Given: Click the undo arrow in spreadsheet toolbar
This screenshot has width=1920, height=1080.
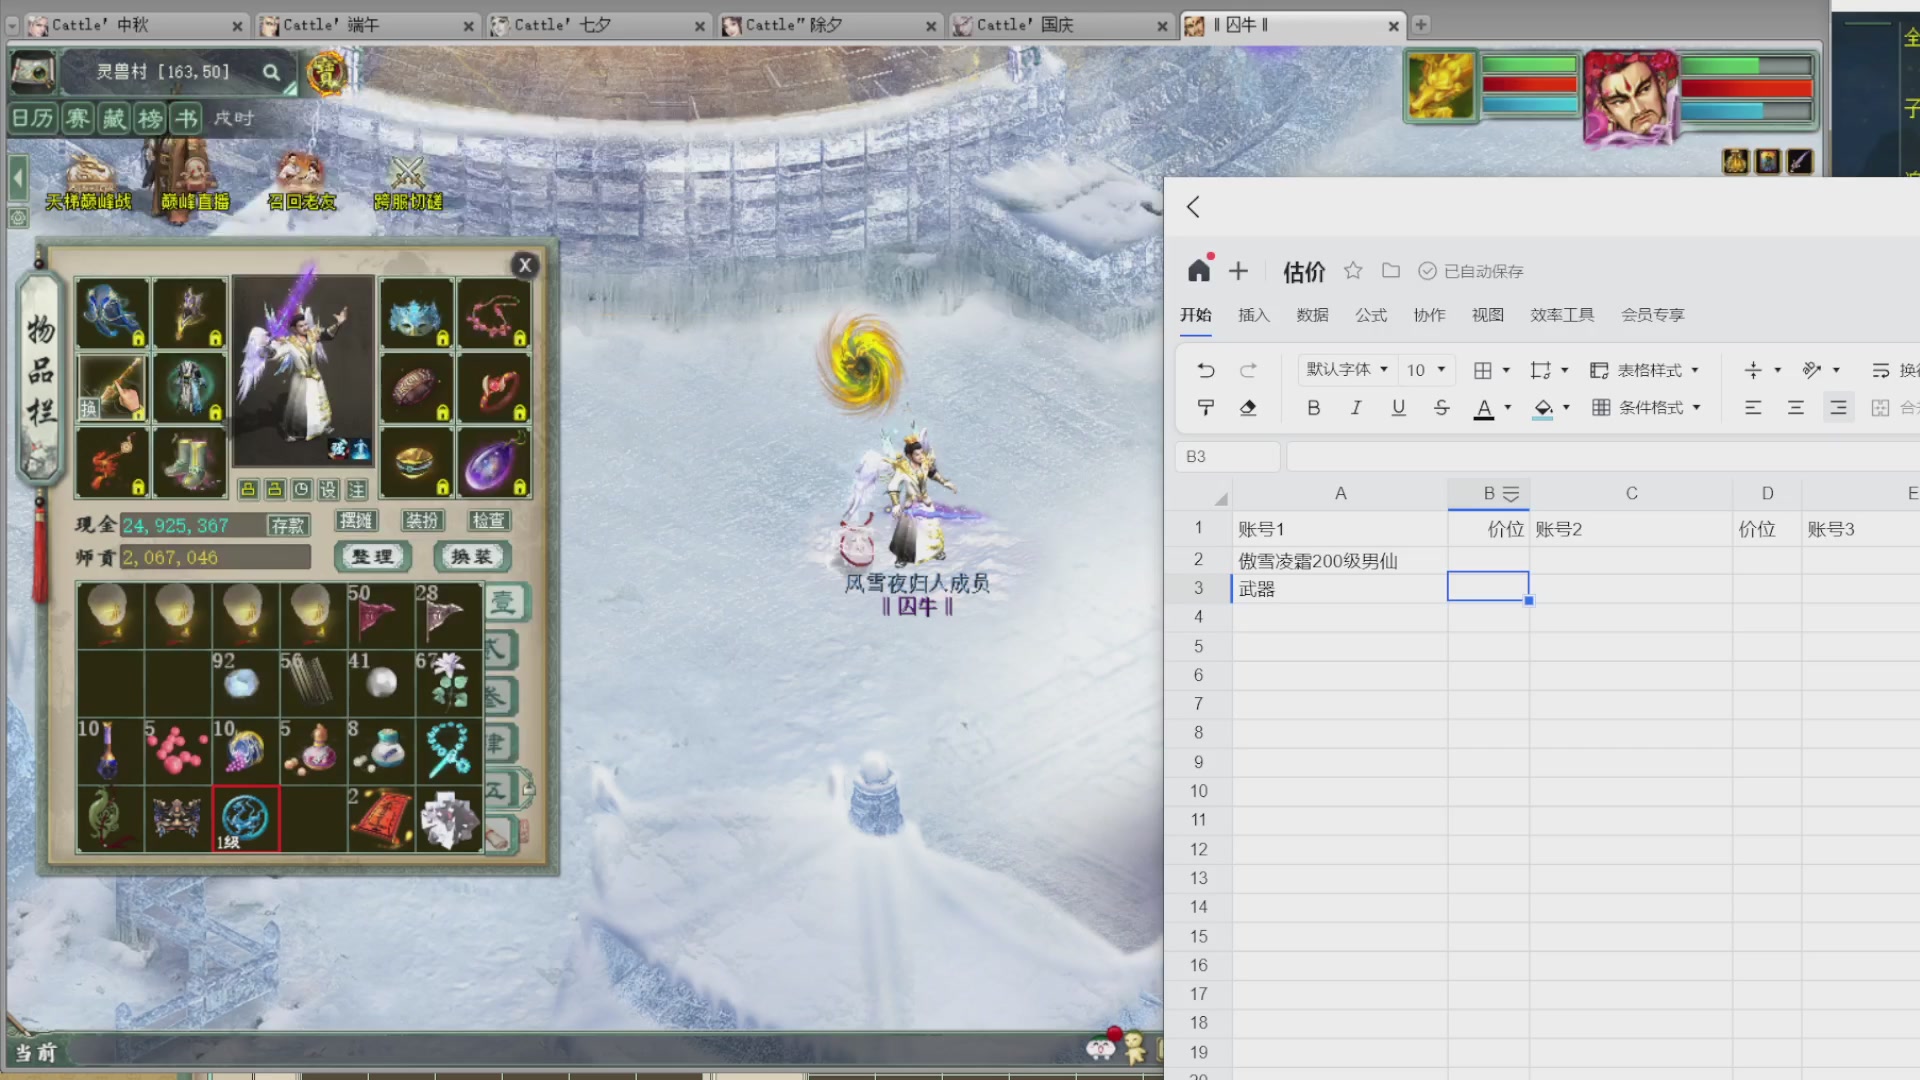Looking at the screenshot, I should click(x=1206, y=370).
